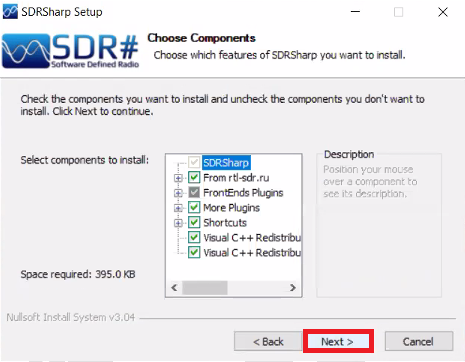465x362 pixels.
Task: Click the SDR# Software Defined Radio logo
Action: coord(71,51)
